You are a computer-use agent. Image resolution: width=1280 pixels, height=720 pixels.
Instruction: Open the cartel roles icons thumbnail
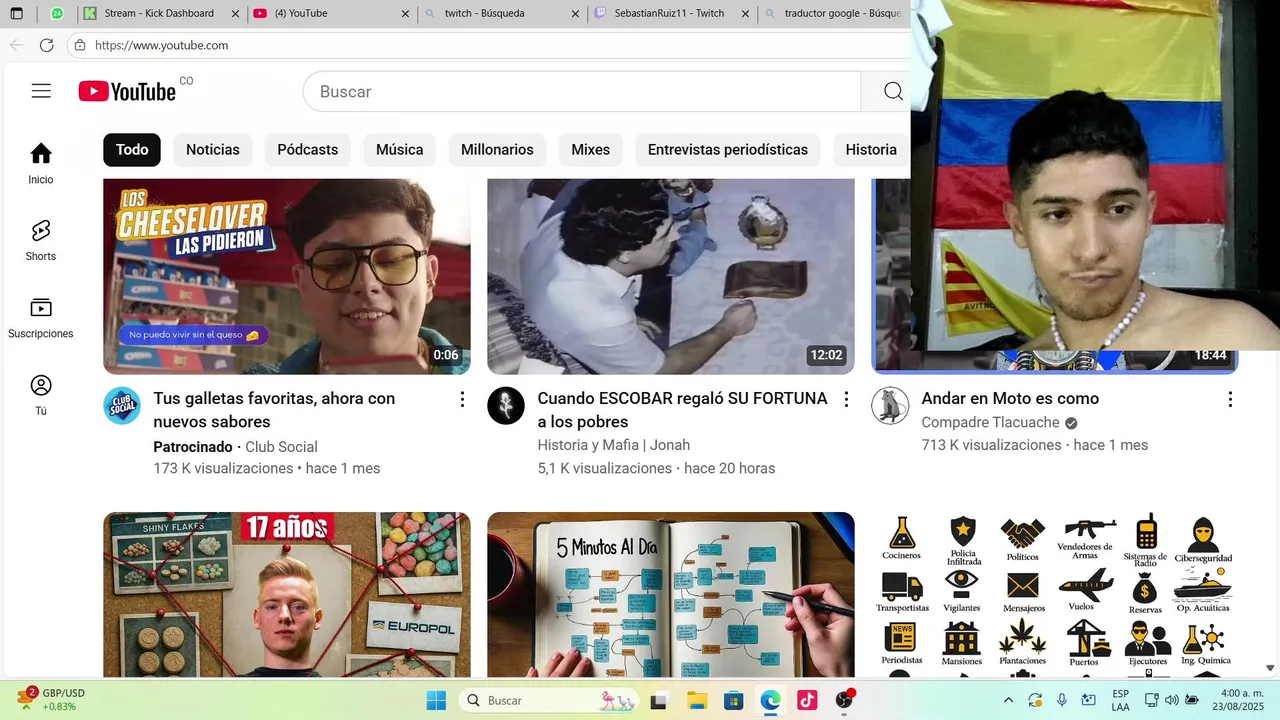(1055, 594)
